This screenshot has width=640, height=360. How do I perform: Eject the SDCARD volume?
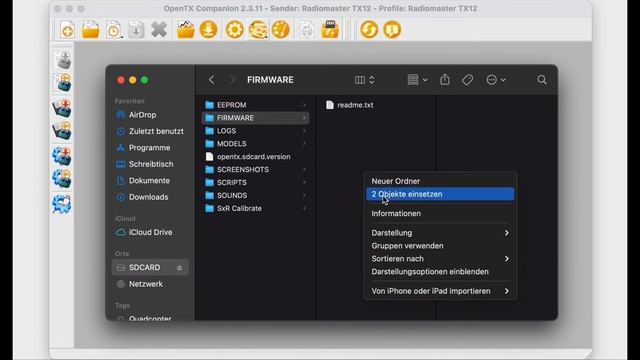pos(180,268)
